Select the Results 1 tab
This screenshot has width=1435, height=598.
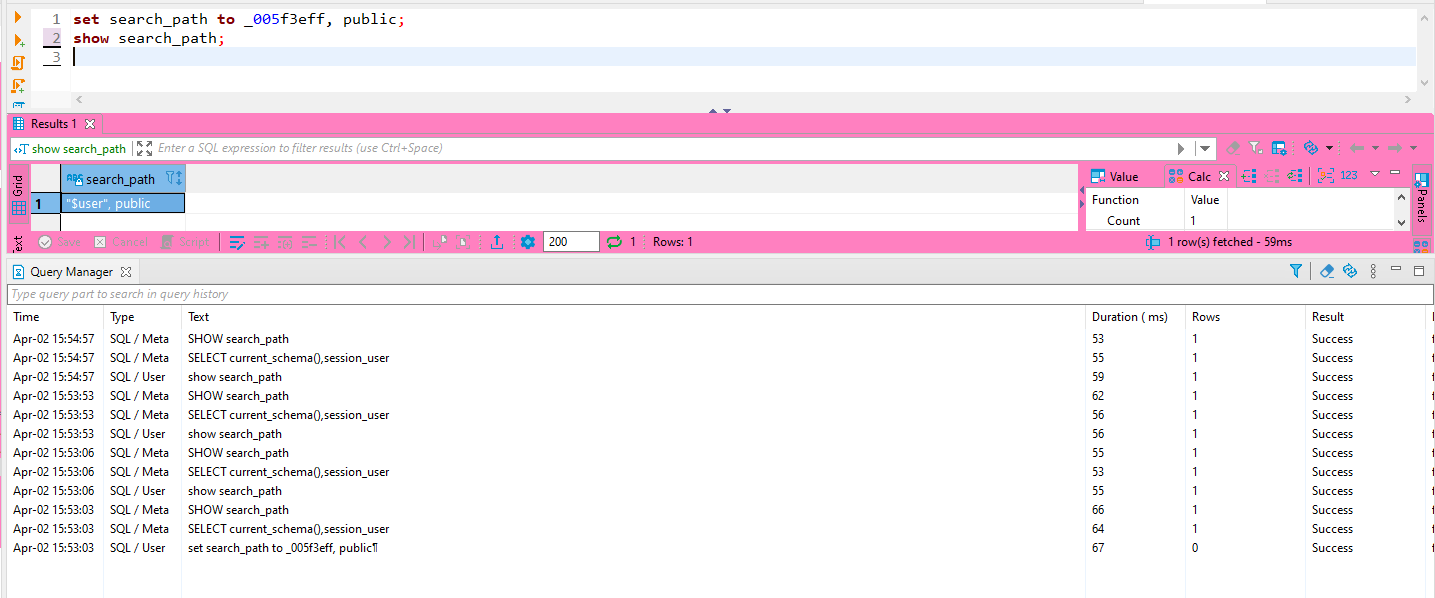pos(53,124)
